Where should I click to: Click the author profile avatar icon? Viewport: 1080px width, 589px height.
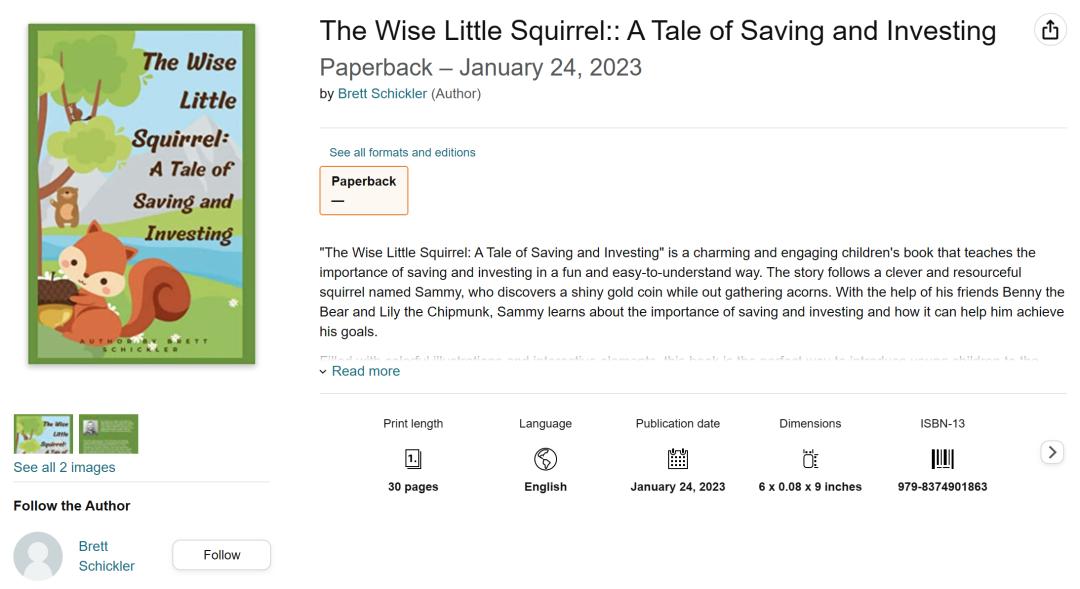pos(39,556)
